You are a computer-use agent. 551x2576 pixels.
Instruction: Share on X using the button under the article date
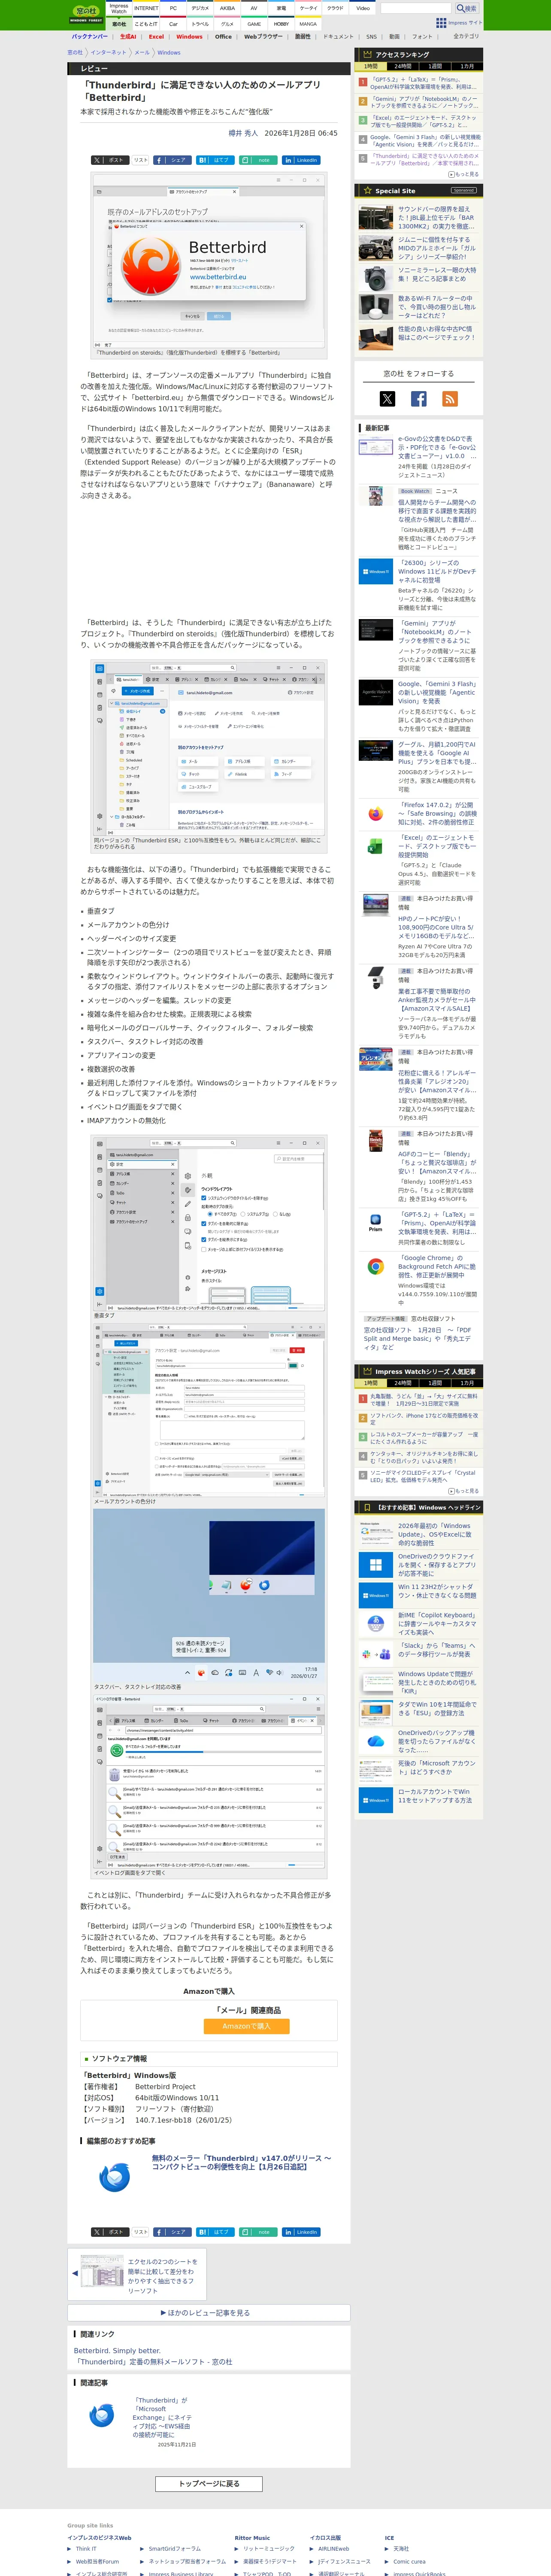pyautogui.click(x=109, y=160)
